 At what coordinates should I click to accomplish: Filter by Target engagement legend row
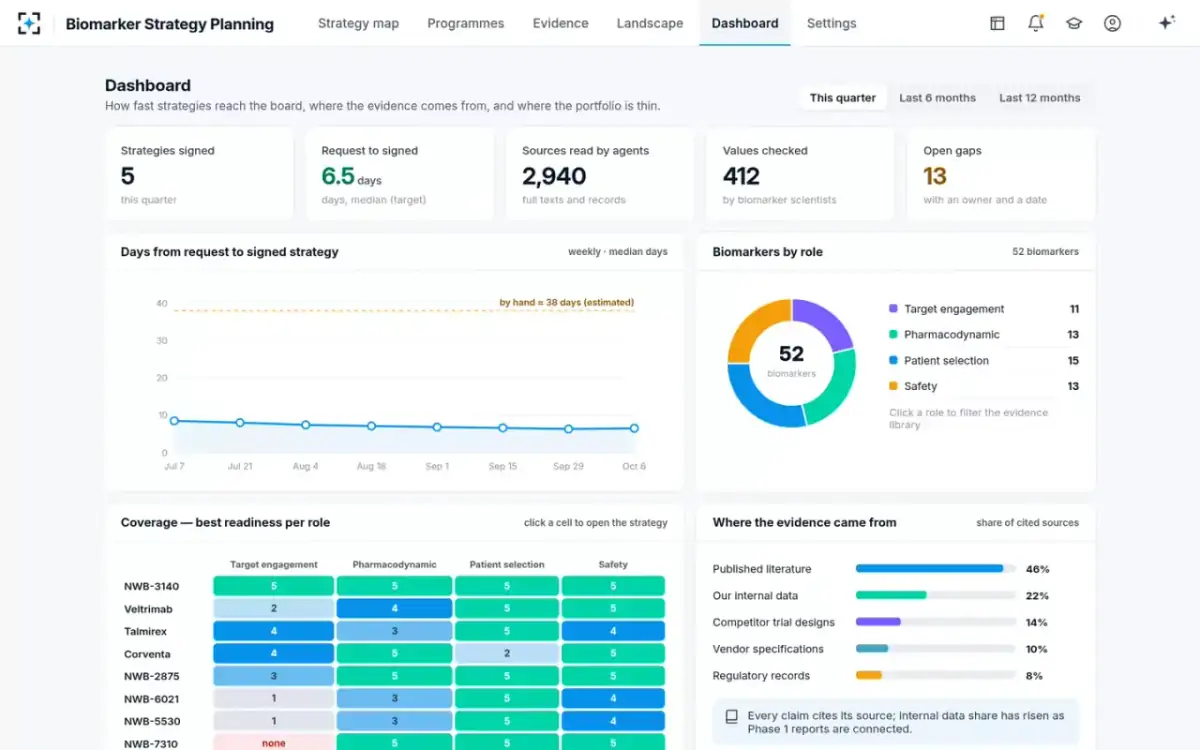coord(984,309)
